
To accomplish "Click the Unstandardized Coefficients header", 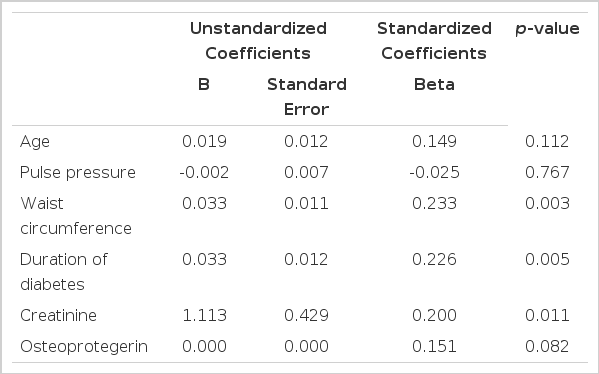I will click(258, 40).
